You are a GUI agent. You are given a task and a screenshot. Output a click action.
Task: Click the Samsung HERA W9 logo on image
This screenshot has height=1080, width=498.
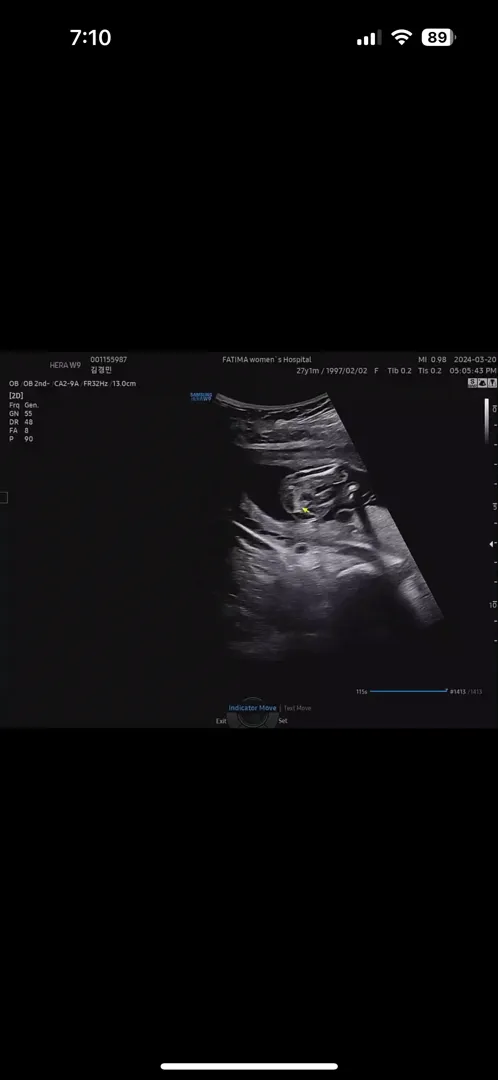(201, 397)
